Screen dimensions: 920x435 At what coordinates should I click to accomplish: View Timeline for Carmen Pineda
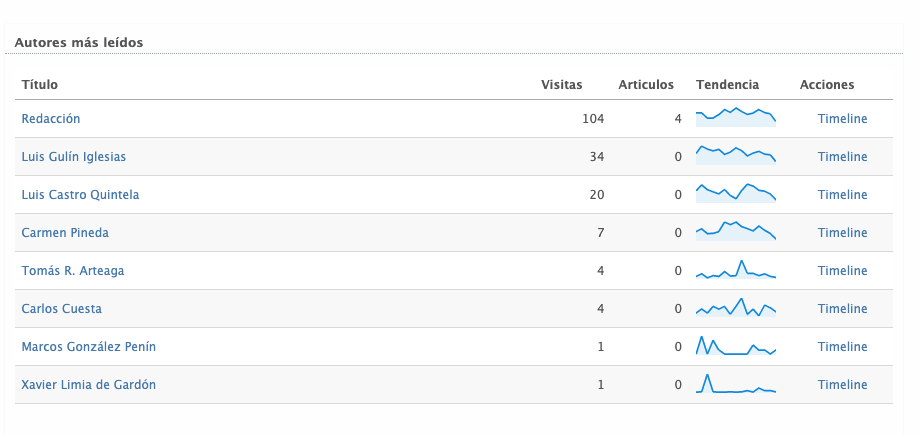pos(842,232)
